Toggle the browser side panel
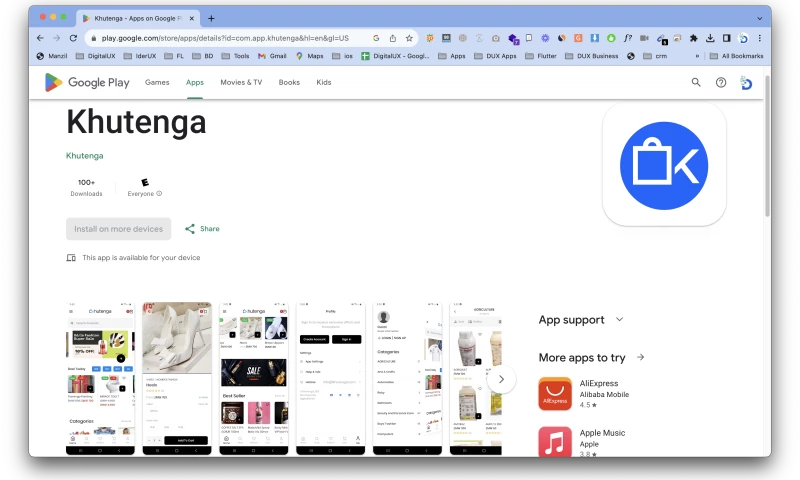This screenshot has width=800, height=480. point(727,38)
